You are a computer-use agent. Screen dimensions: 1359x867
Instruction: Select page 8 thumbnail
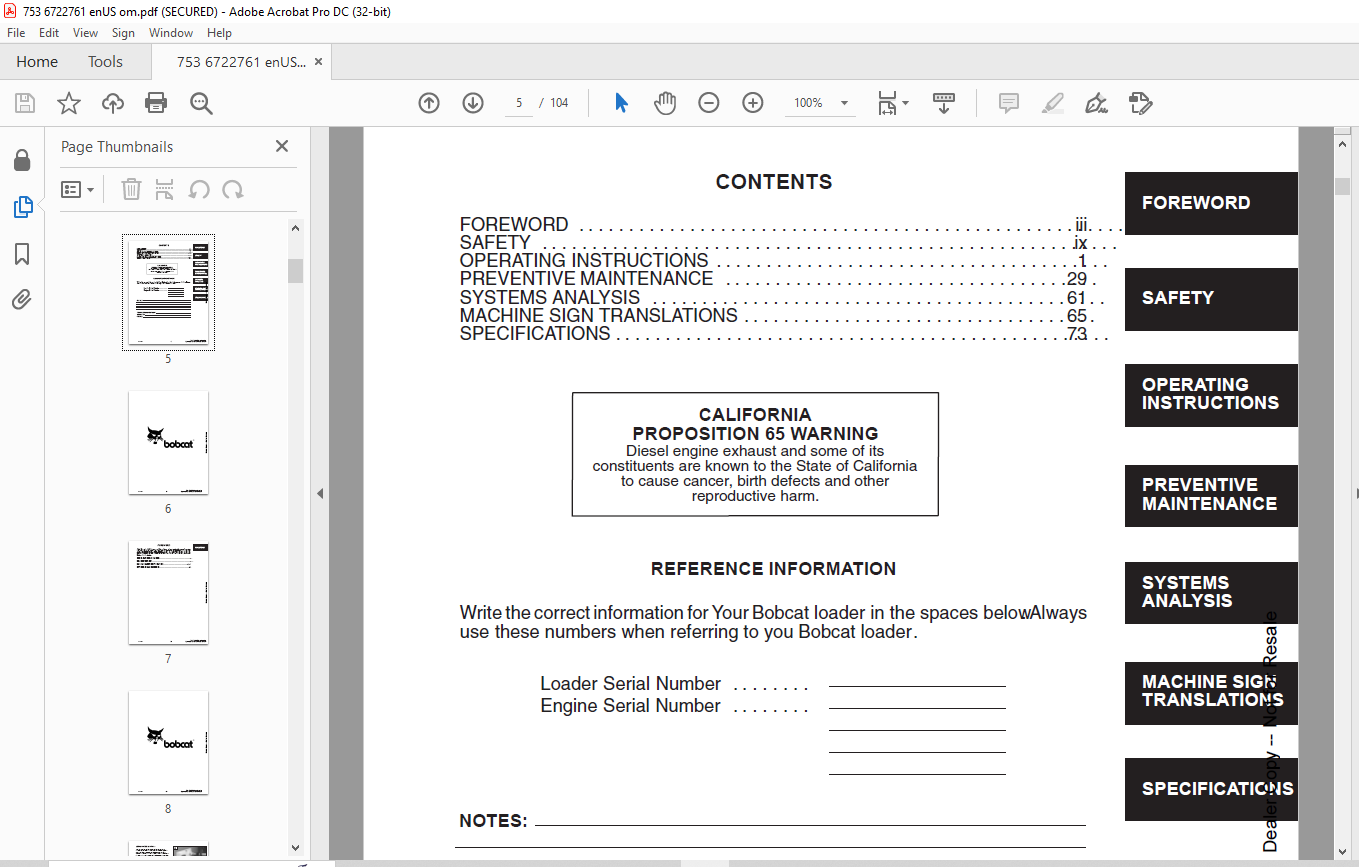(x=168, y=743)
